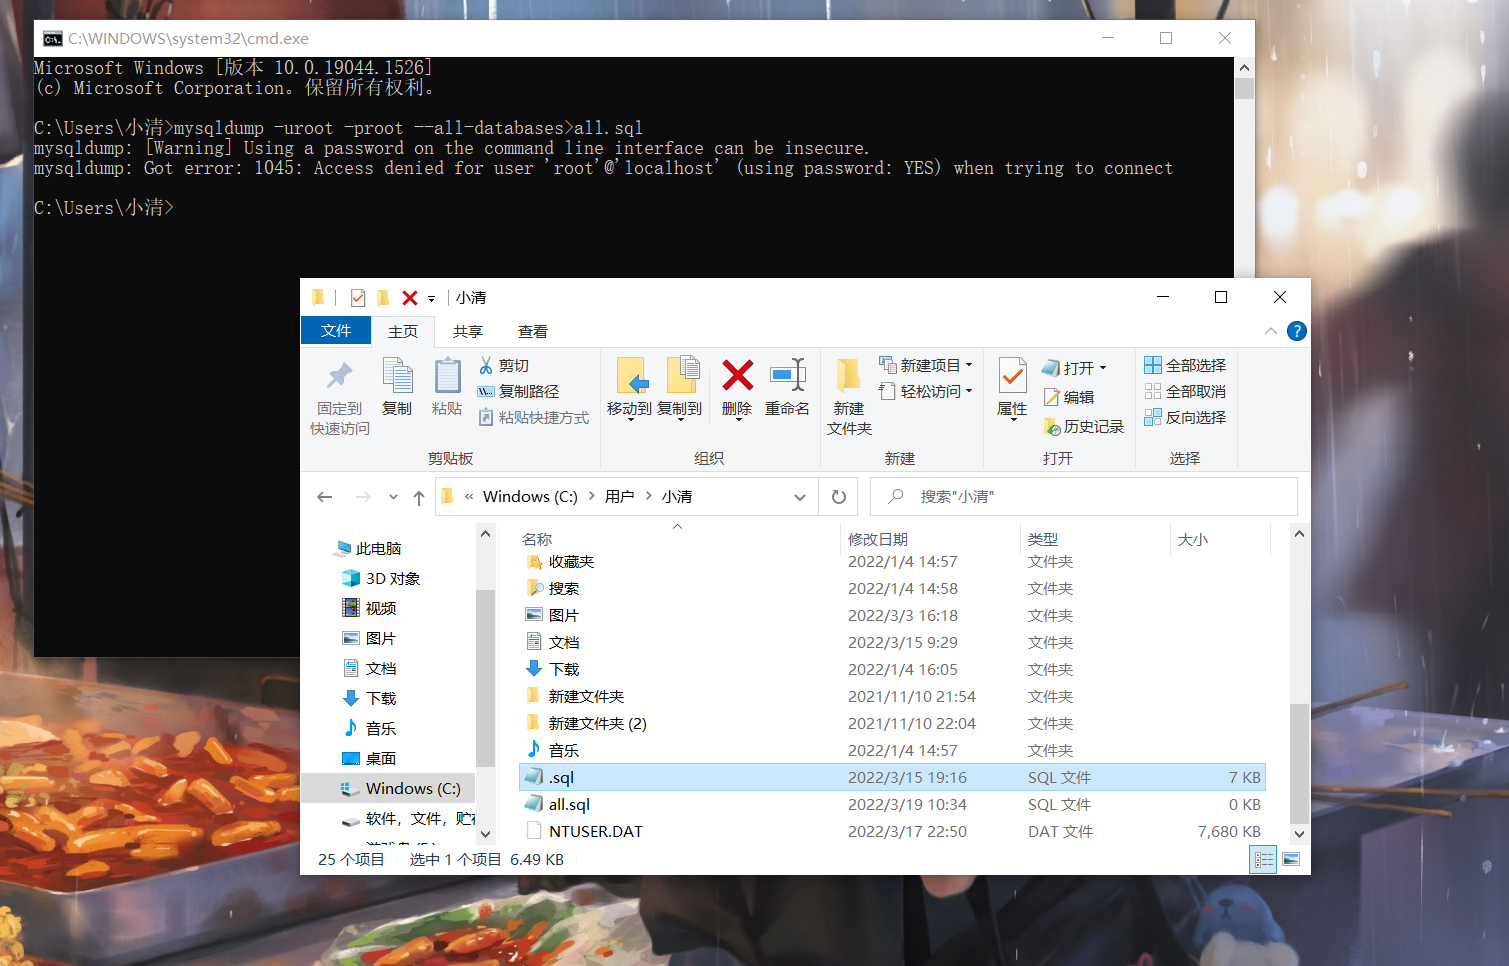Click the quick access red Delete icon
This screenshot has height=966, width=1509.
(x=410, y=298)
